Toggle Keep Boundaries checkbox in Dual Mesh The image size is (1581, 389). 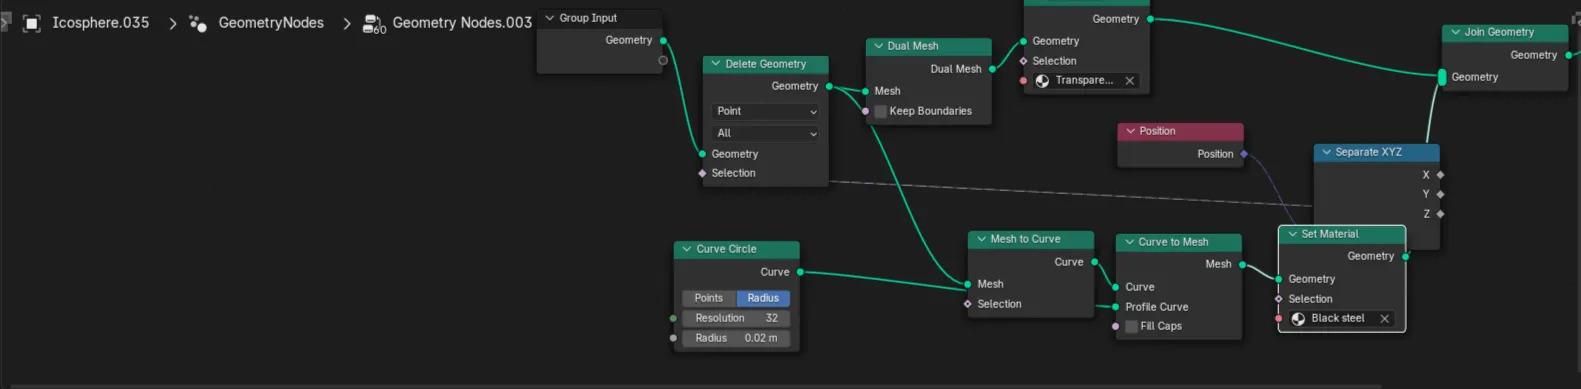click(881, 111)
